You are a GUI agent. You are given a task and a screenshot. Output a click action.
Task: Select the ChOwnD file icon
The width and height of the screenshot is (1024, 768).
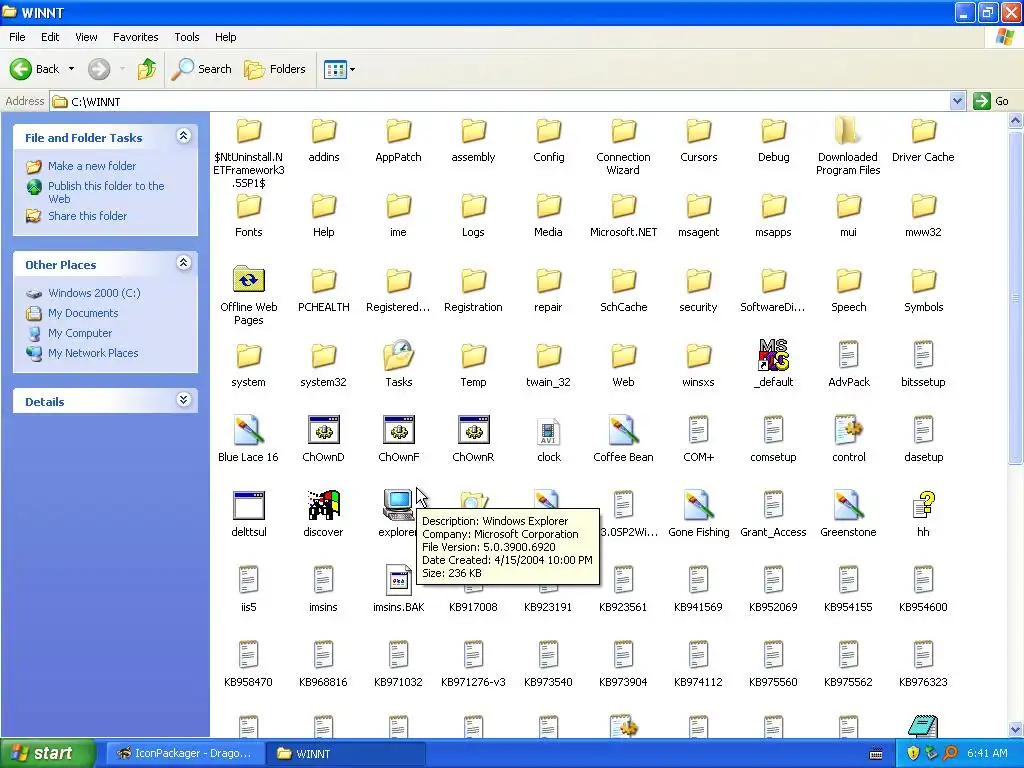click(323, 430)
